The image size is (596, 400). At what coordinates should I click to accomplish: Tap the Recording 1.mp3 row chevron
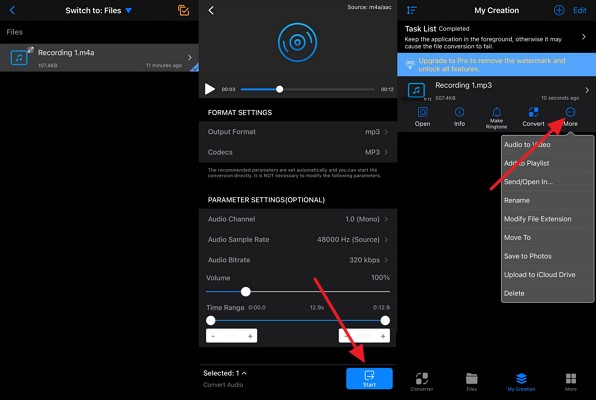(x=587, y=90)
